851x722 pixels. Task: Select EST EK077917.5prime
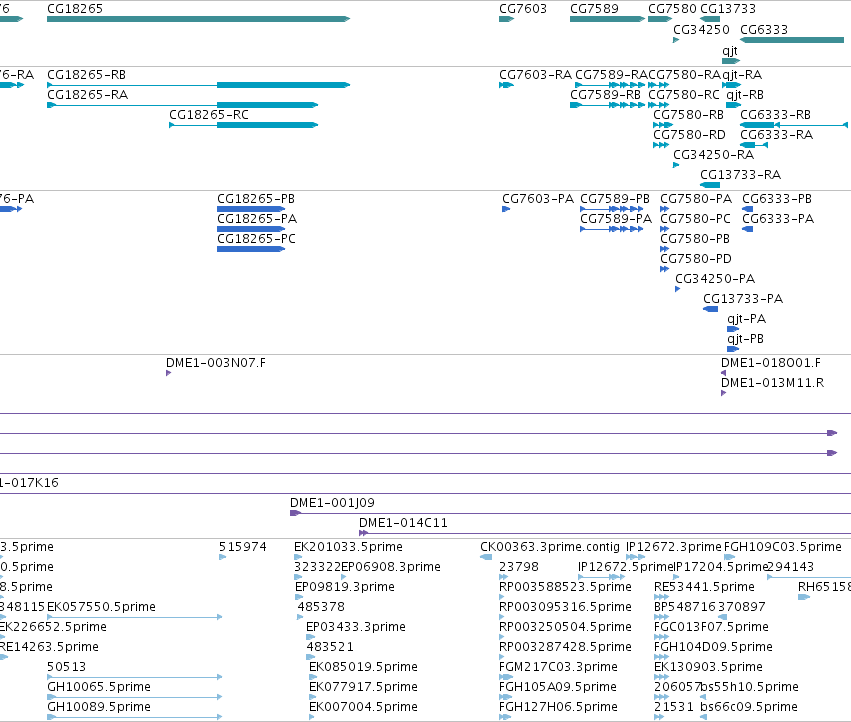312,698
